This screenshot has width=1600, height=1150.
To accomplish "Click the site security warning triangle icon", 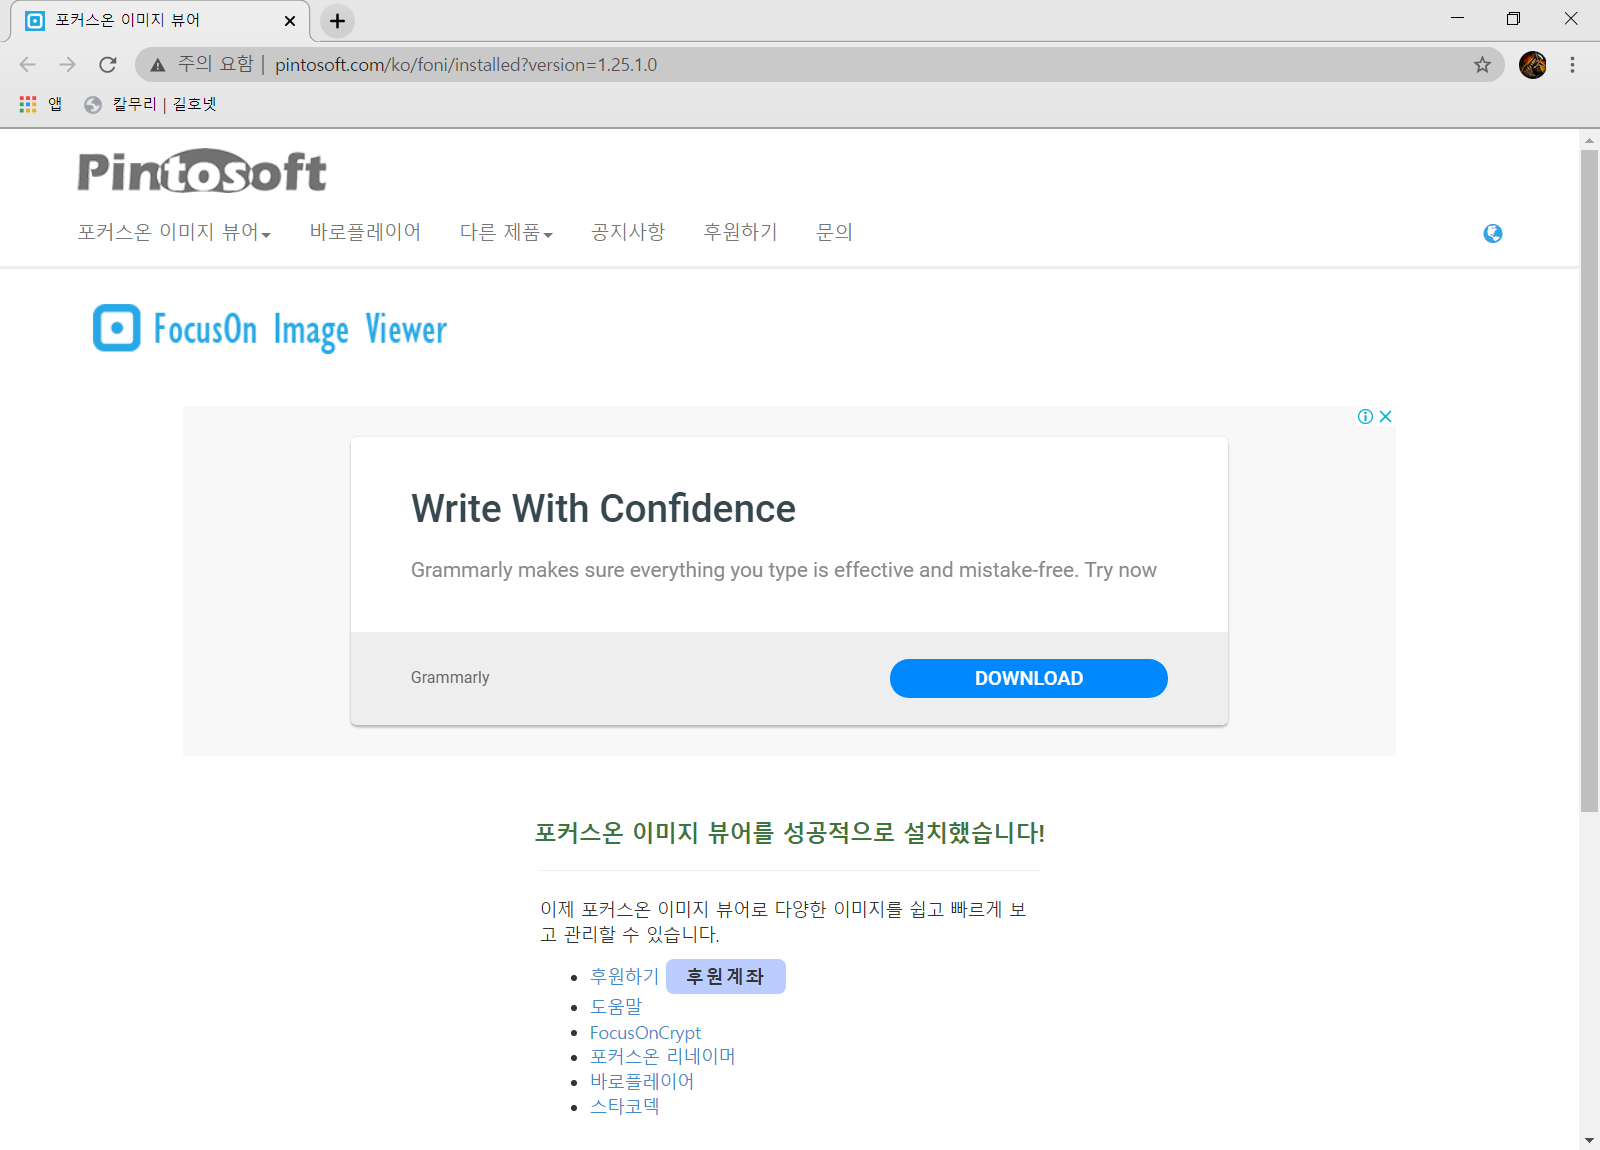I will (158, 65).
